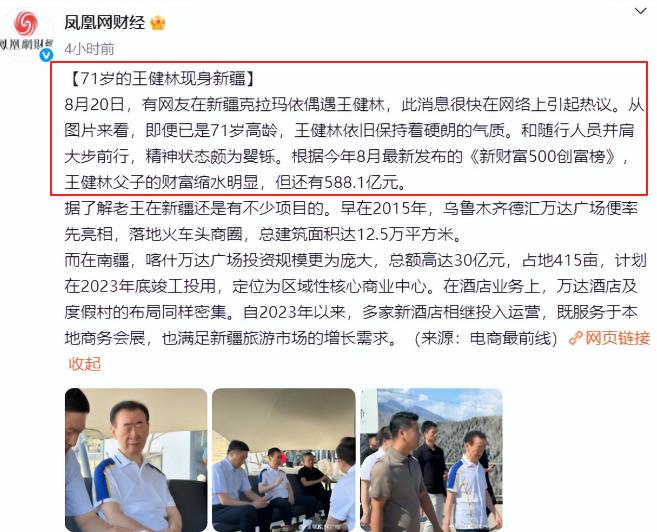
Task: Click the Phoenix Finance avatar logo
Action: click(26, 32)
